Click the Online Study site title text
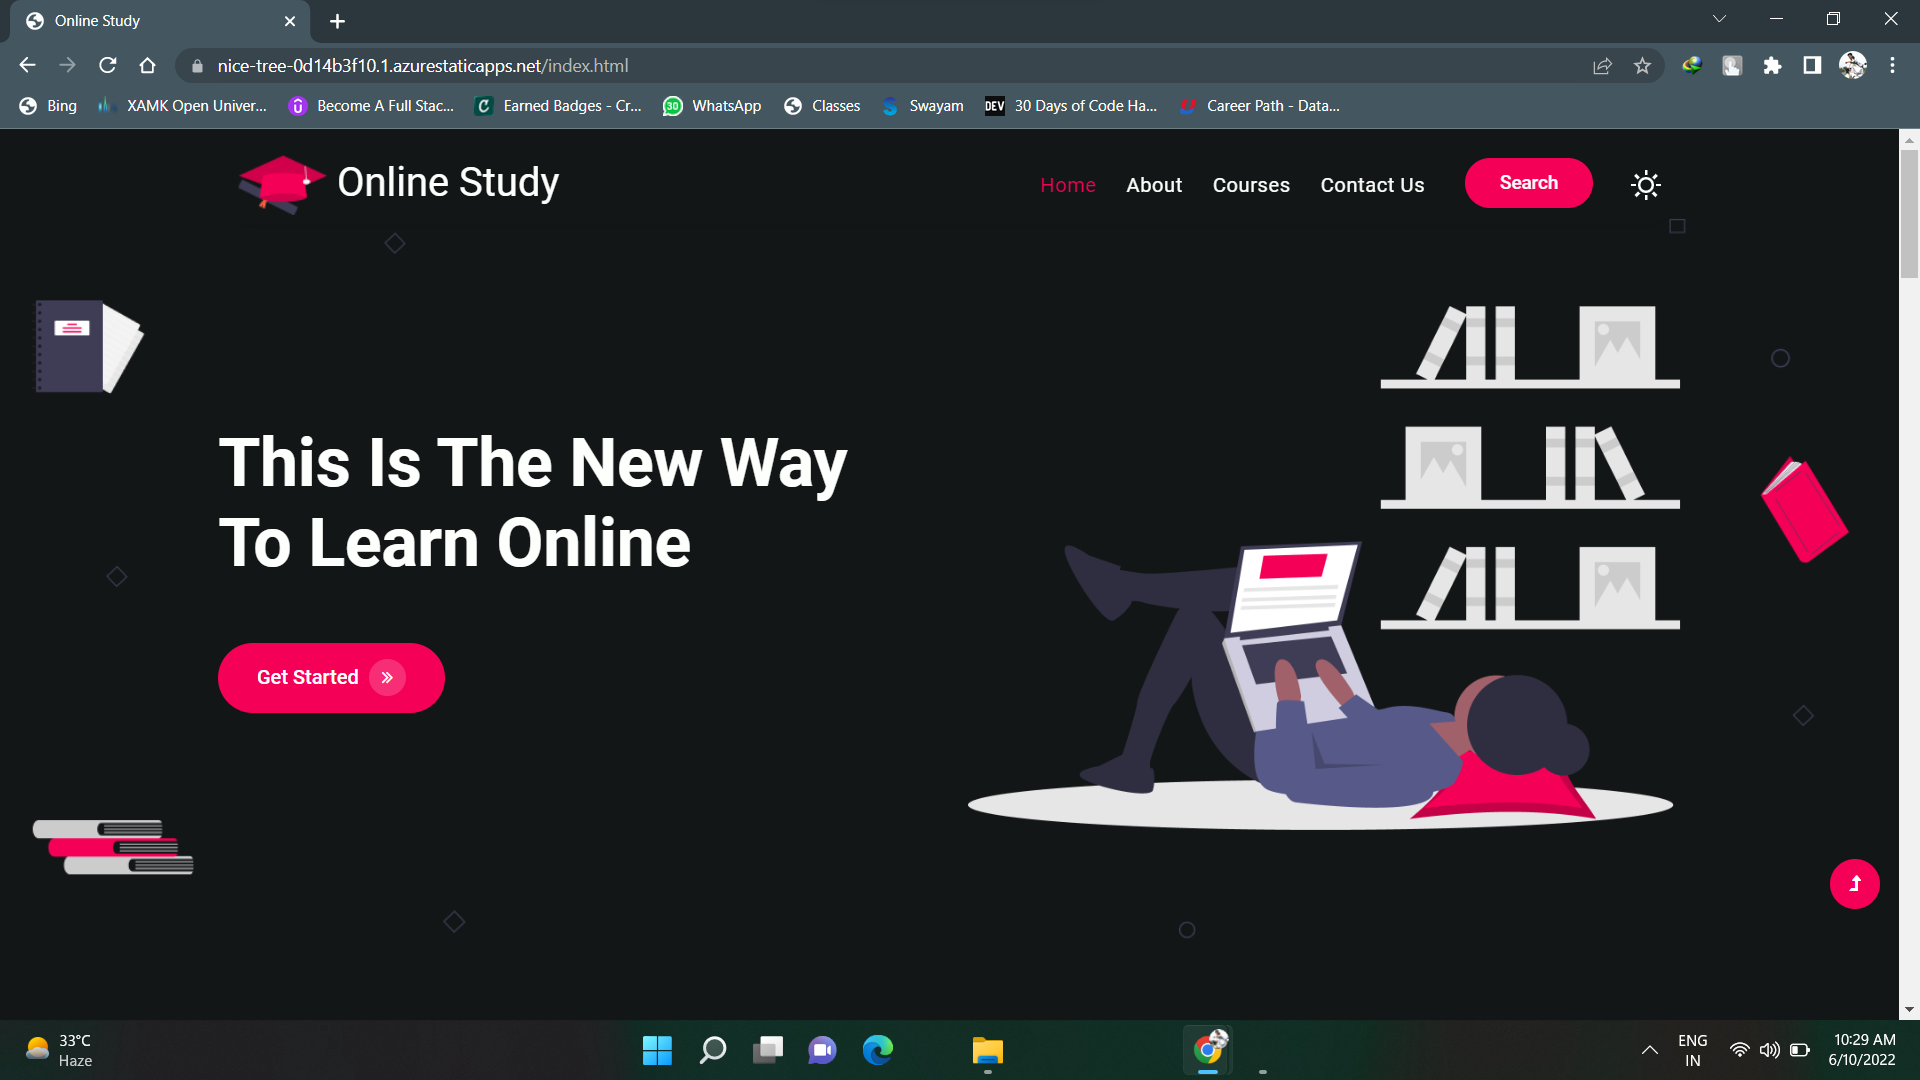Screen dimensions: 1920x1080 point(448,183)
